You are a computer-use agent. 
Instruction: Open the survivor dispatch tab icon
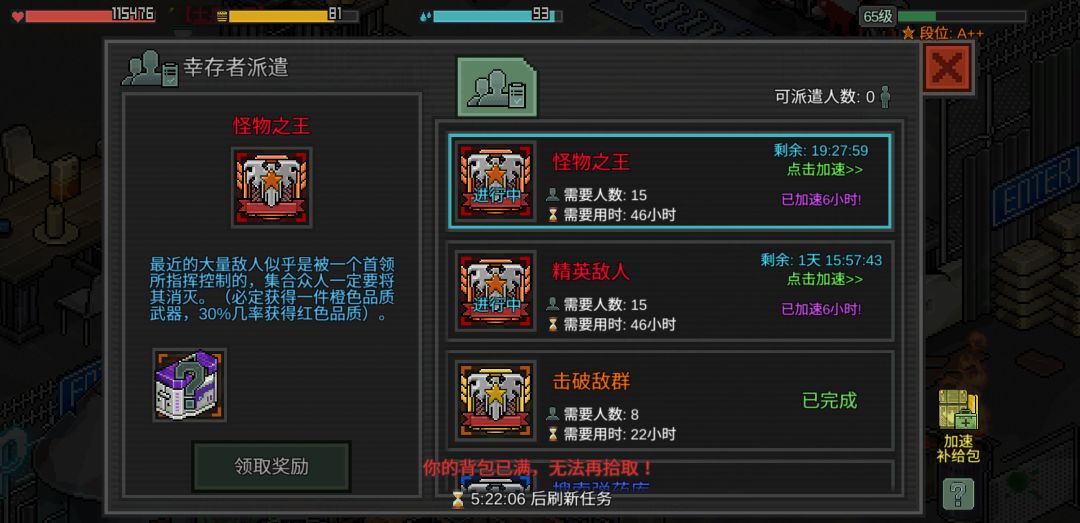497,87
